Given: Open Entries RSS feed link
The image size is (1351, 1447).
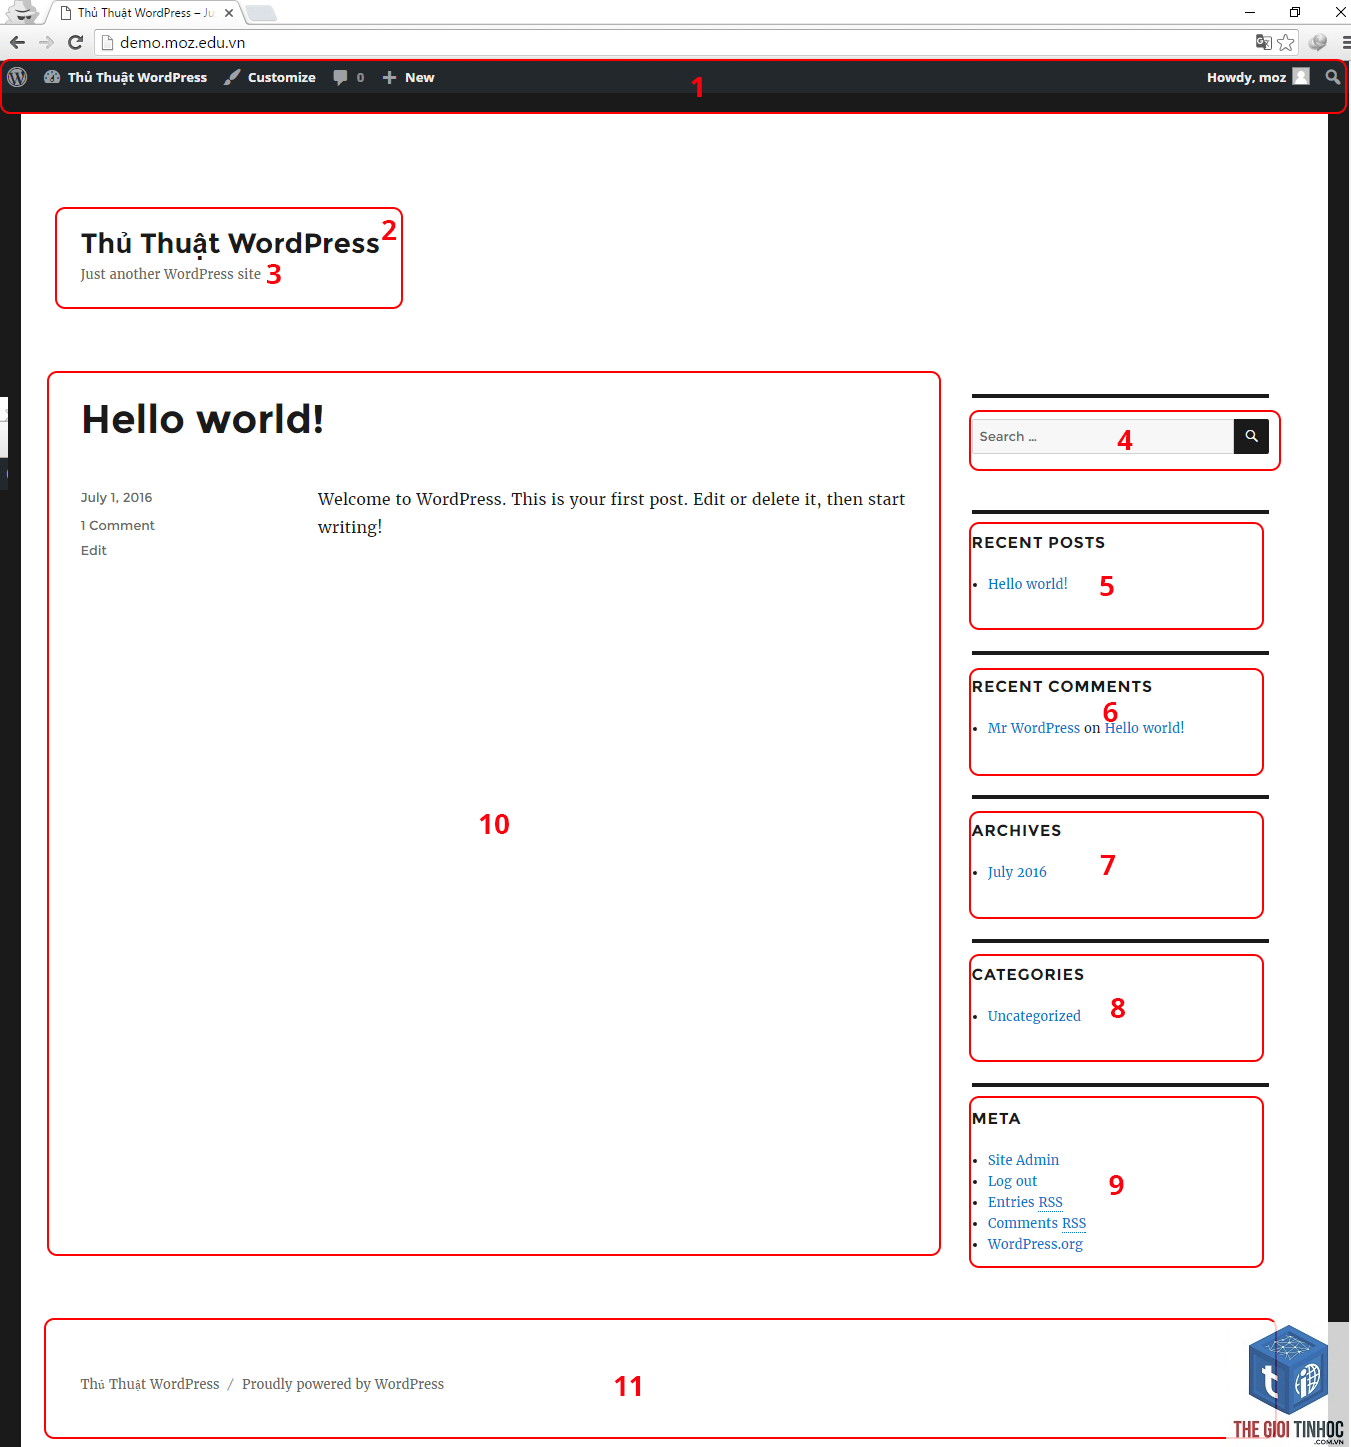Looking at the screenshot, I should 1025,1202.
